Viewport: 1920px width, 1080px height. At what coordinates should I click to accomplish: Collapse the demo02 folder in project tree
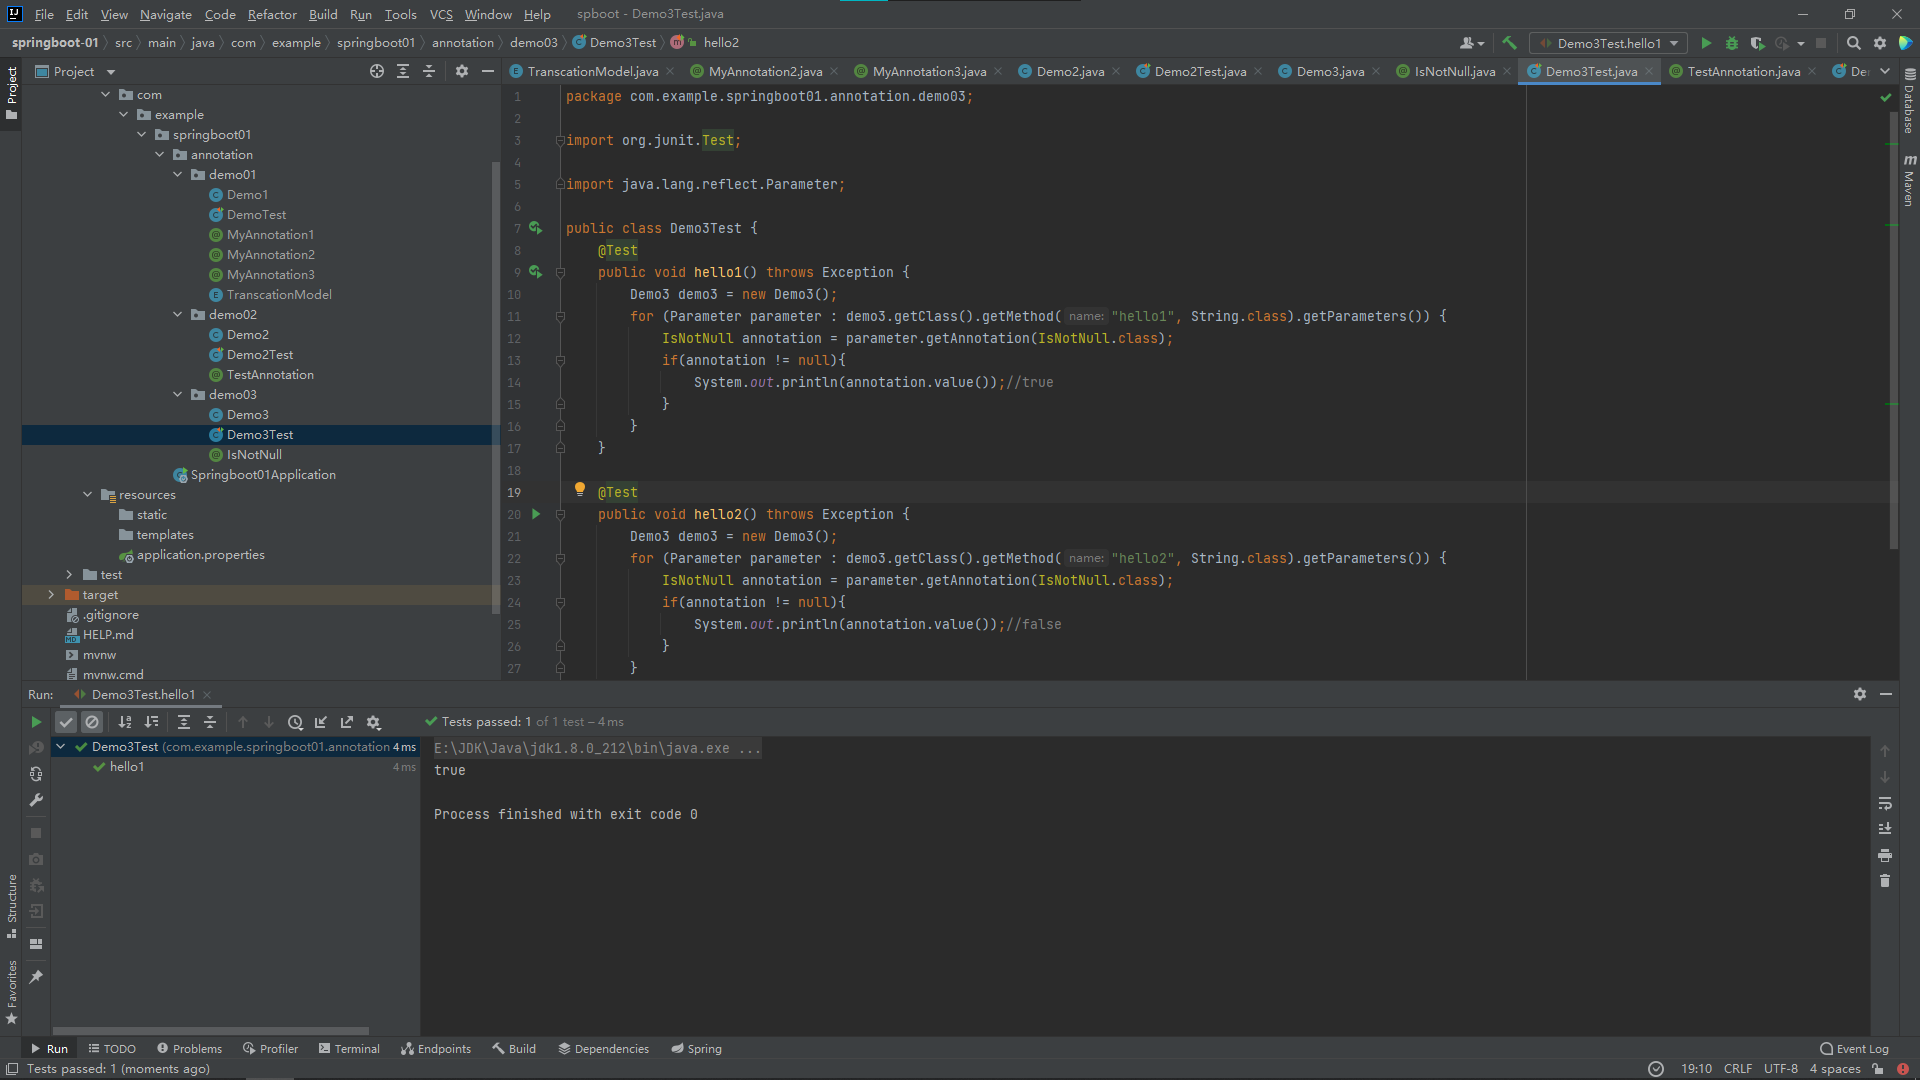pos(178,315)
